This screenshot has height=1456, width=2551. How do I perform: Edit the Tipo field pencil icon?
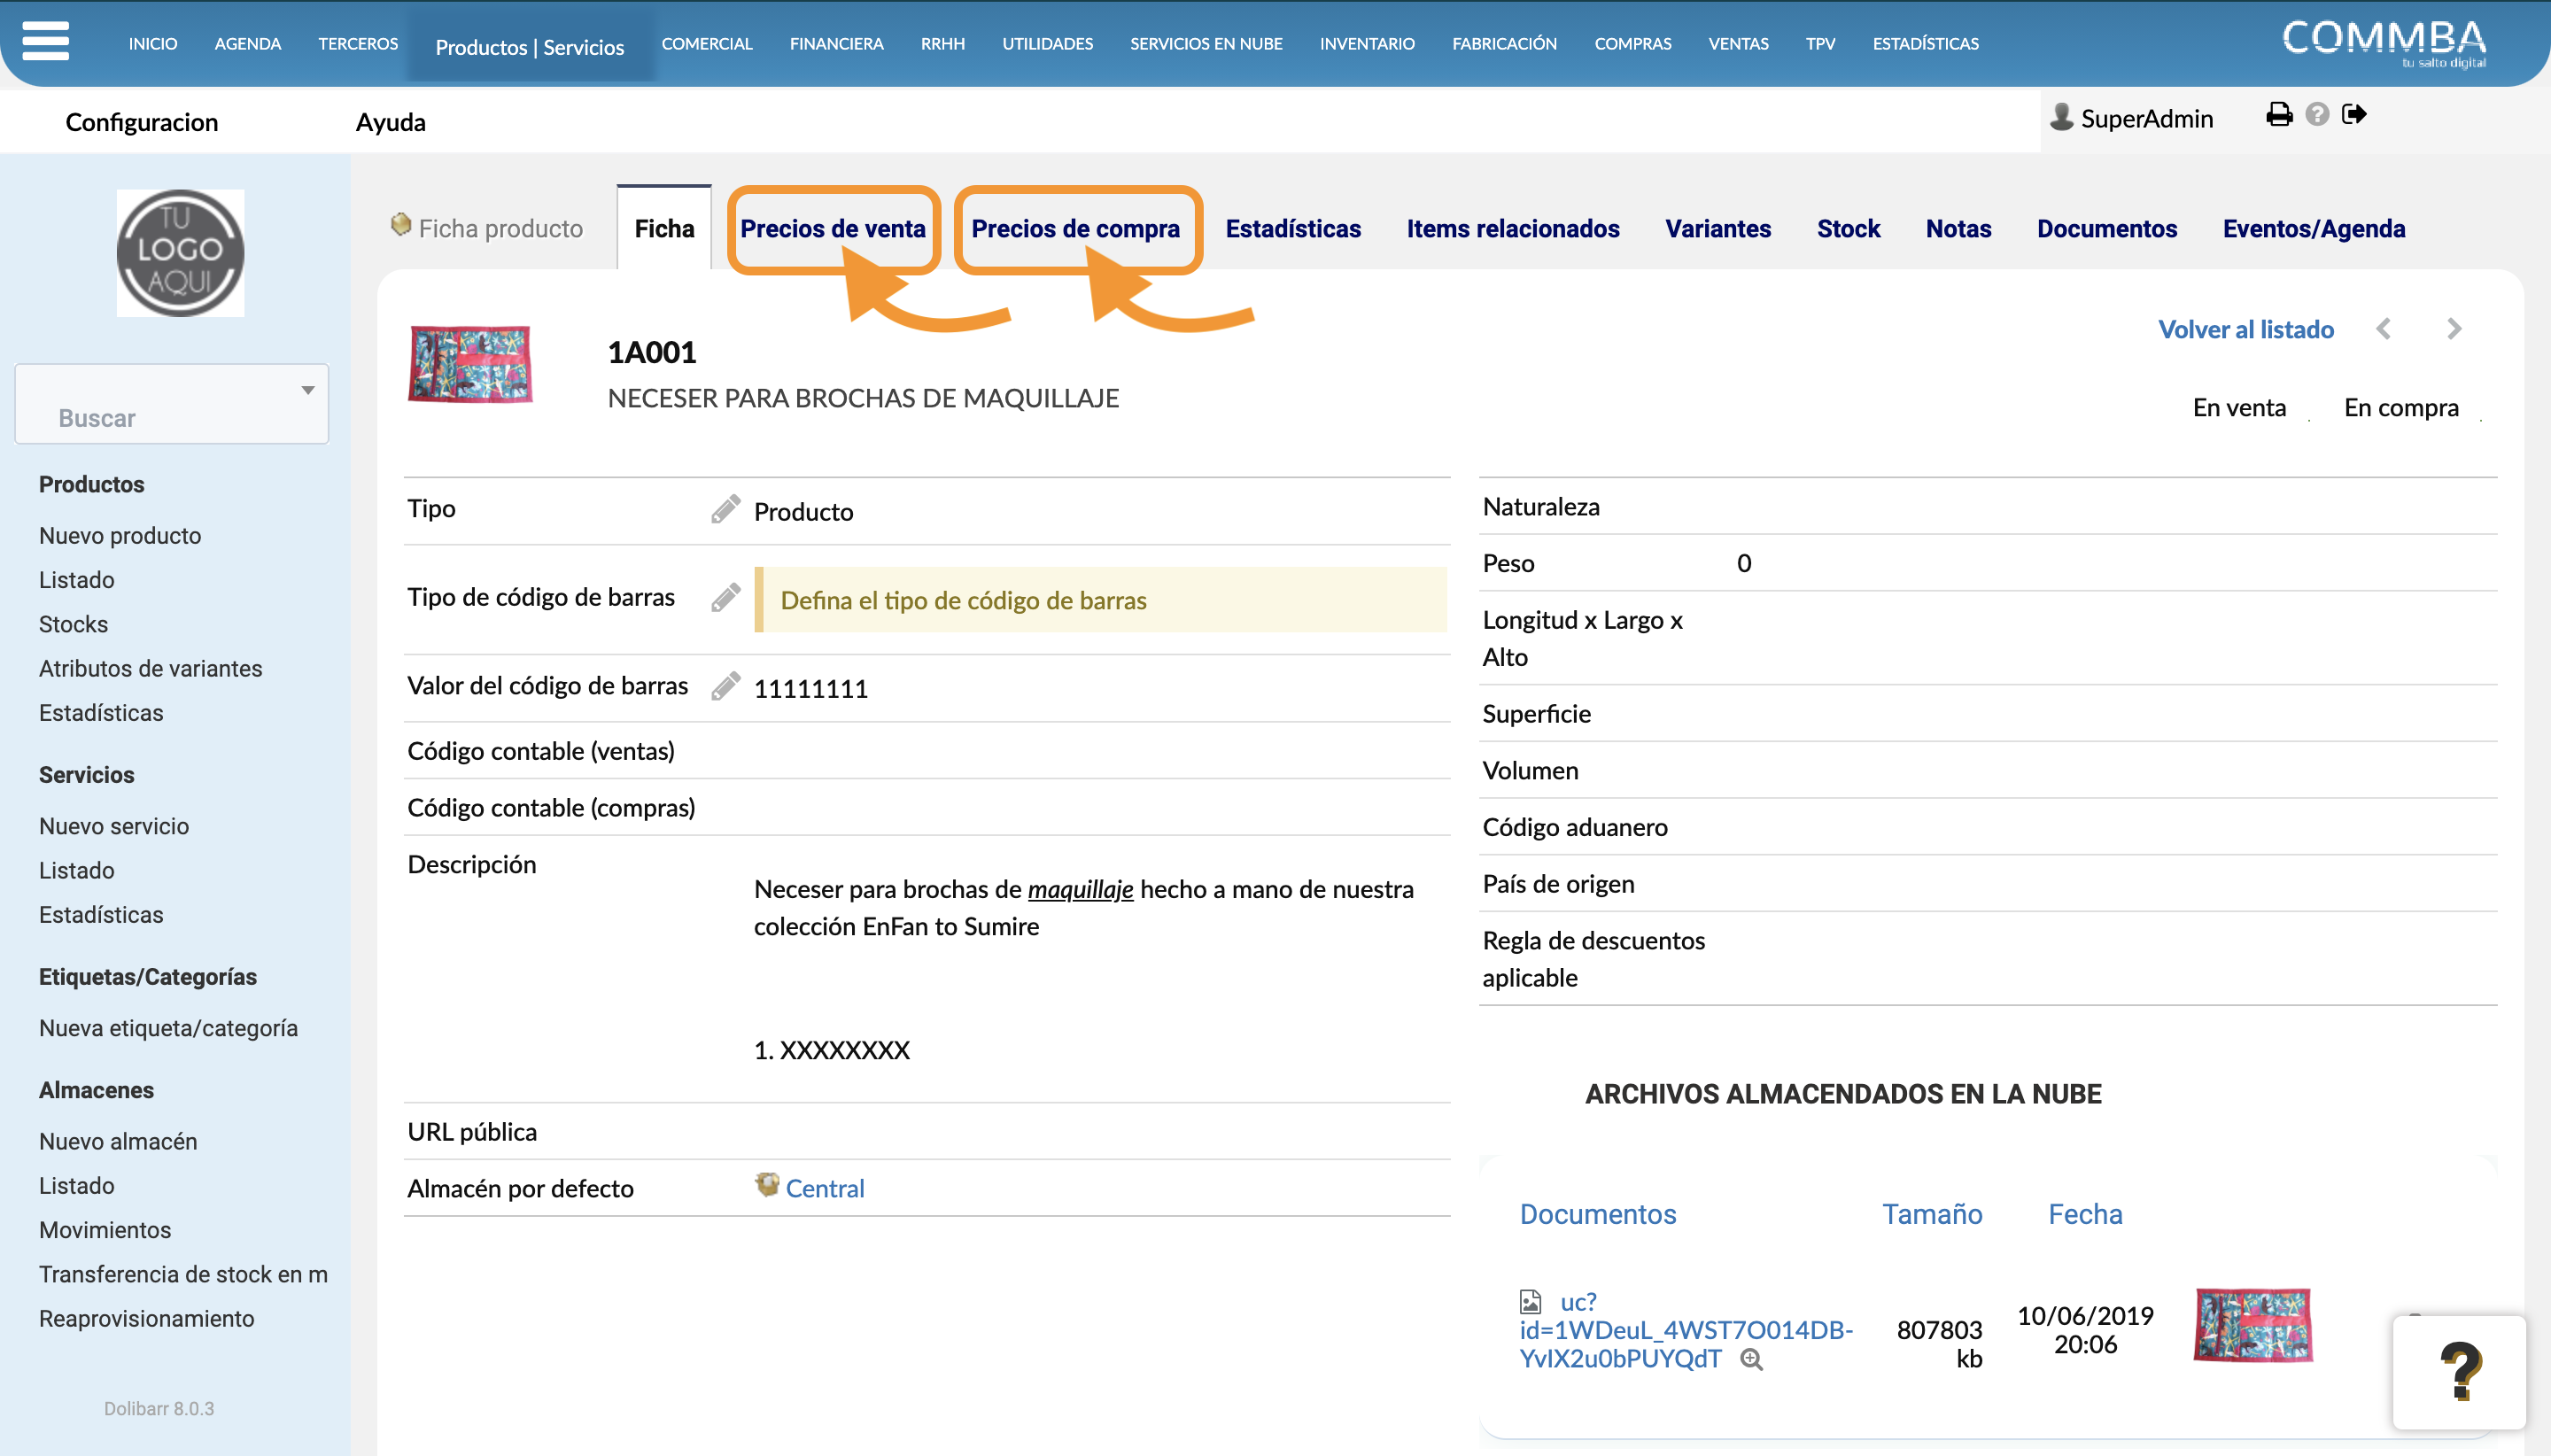[x=725, y=509]
